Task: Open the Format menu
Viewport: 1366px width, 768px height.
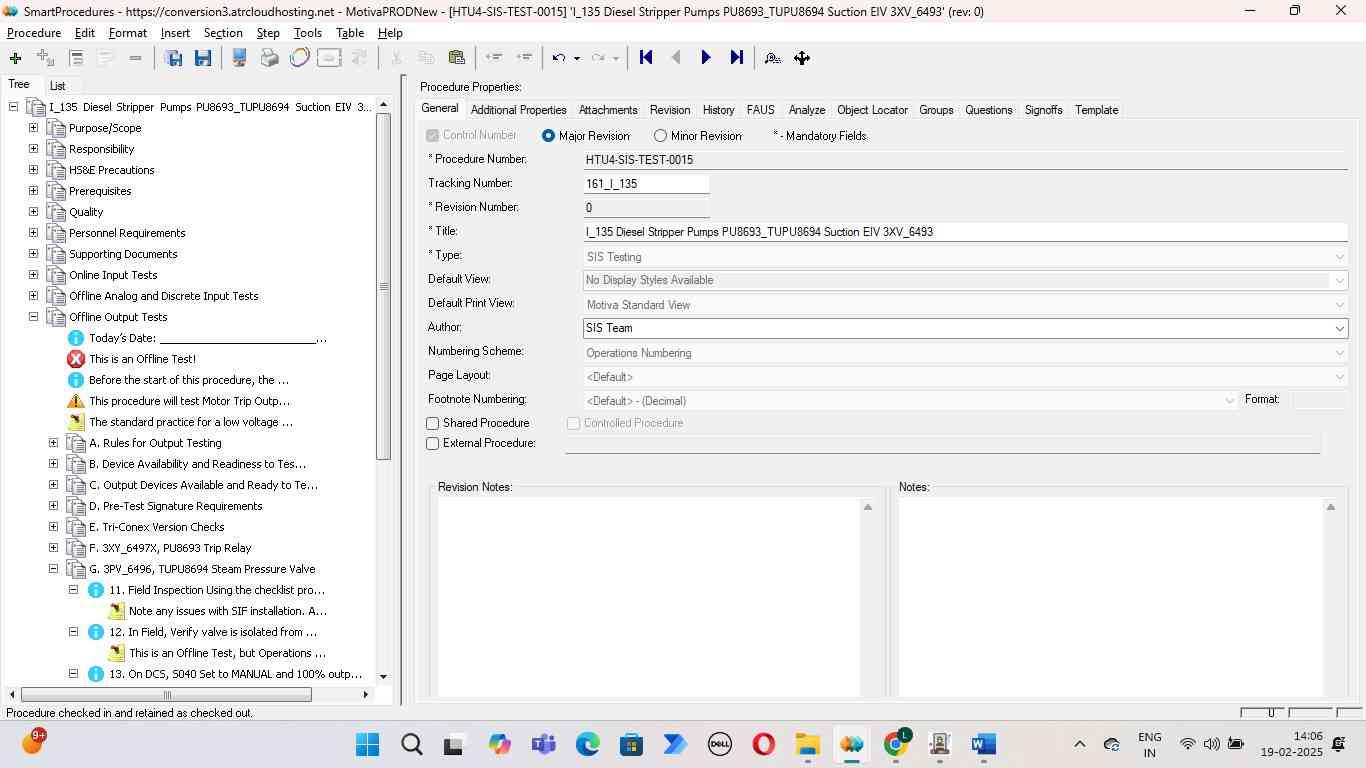Action: 128,33
